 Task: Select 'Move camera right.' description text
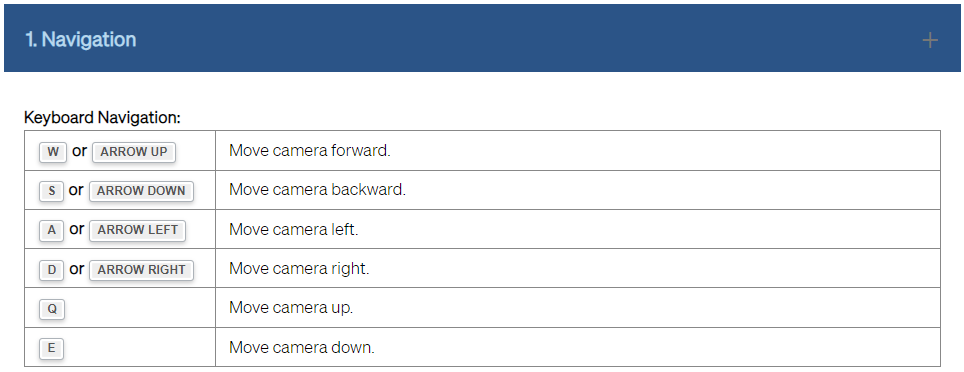click(299, 269)
